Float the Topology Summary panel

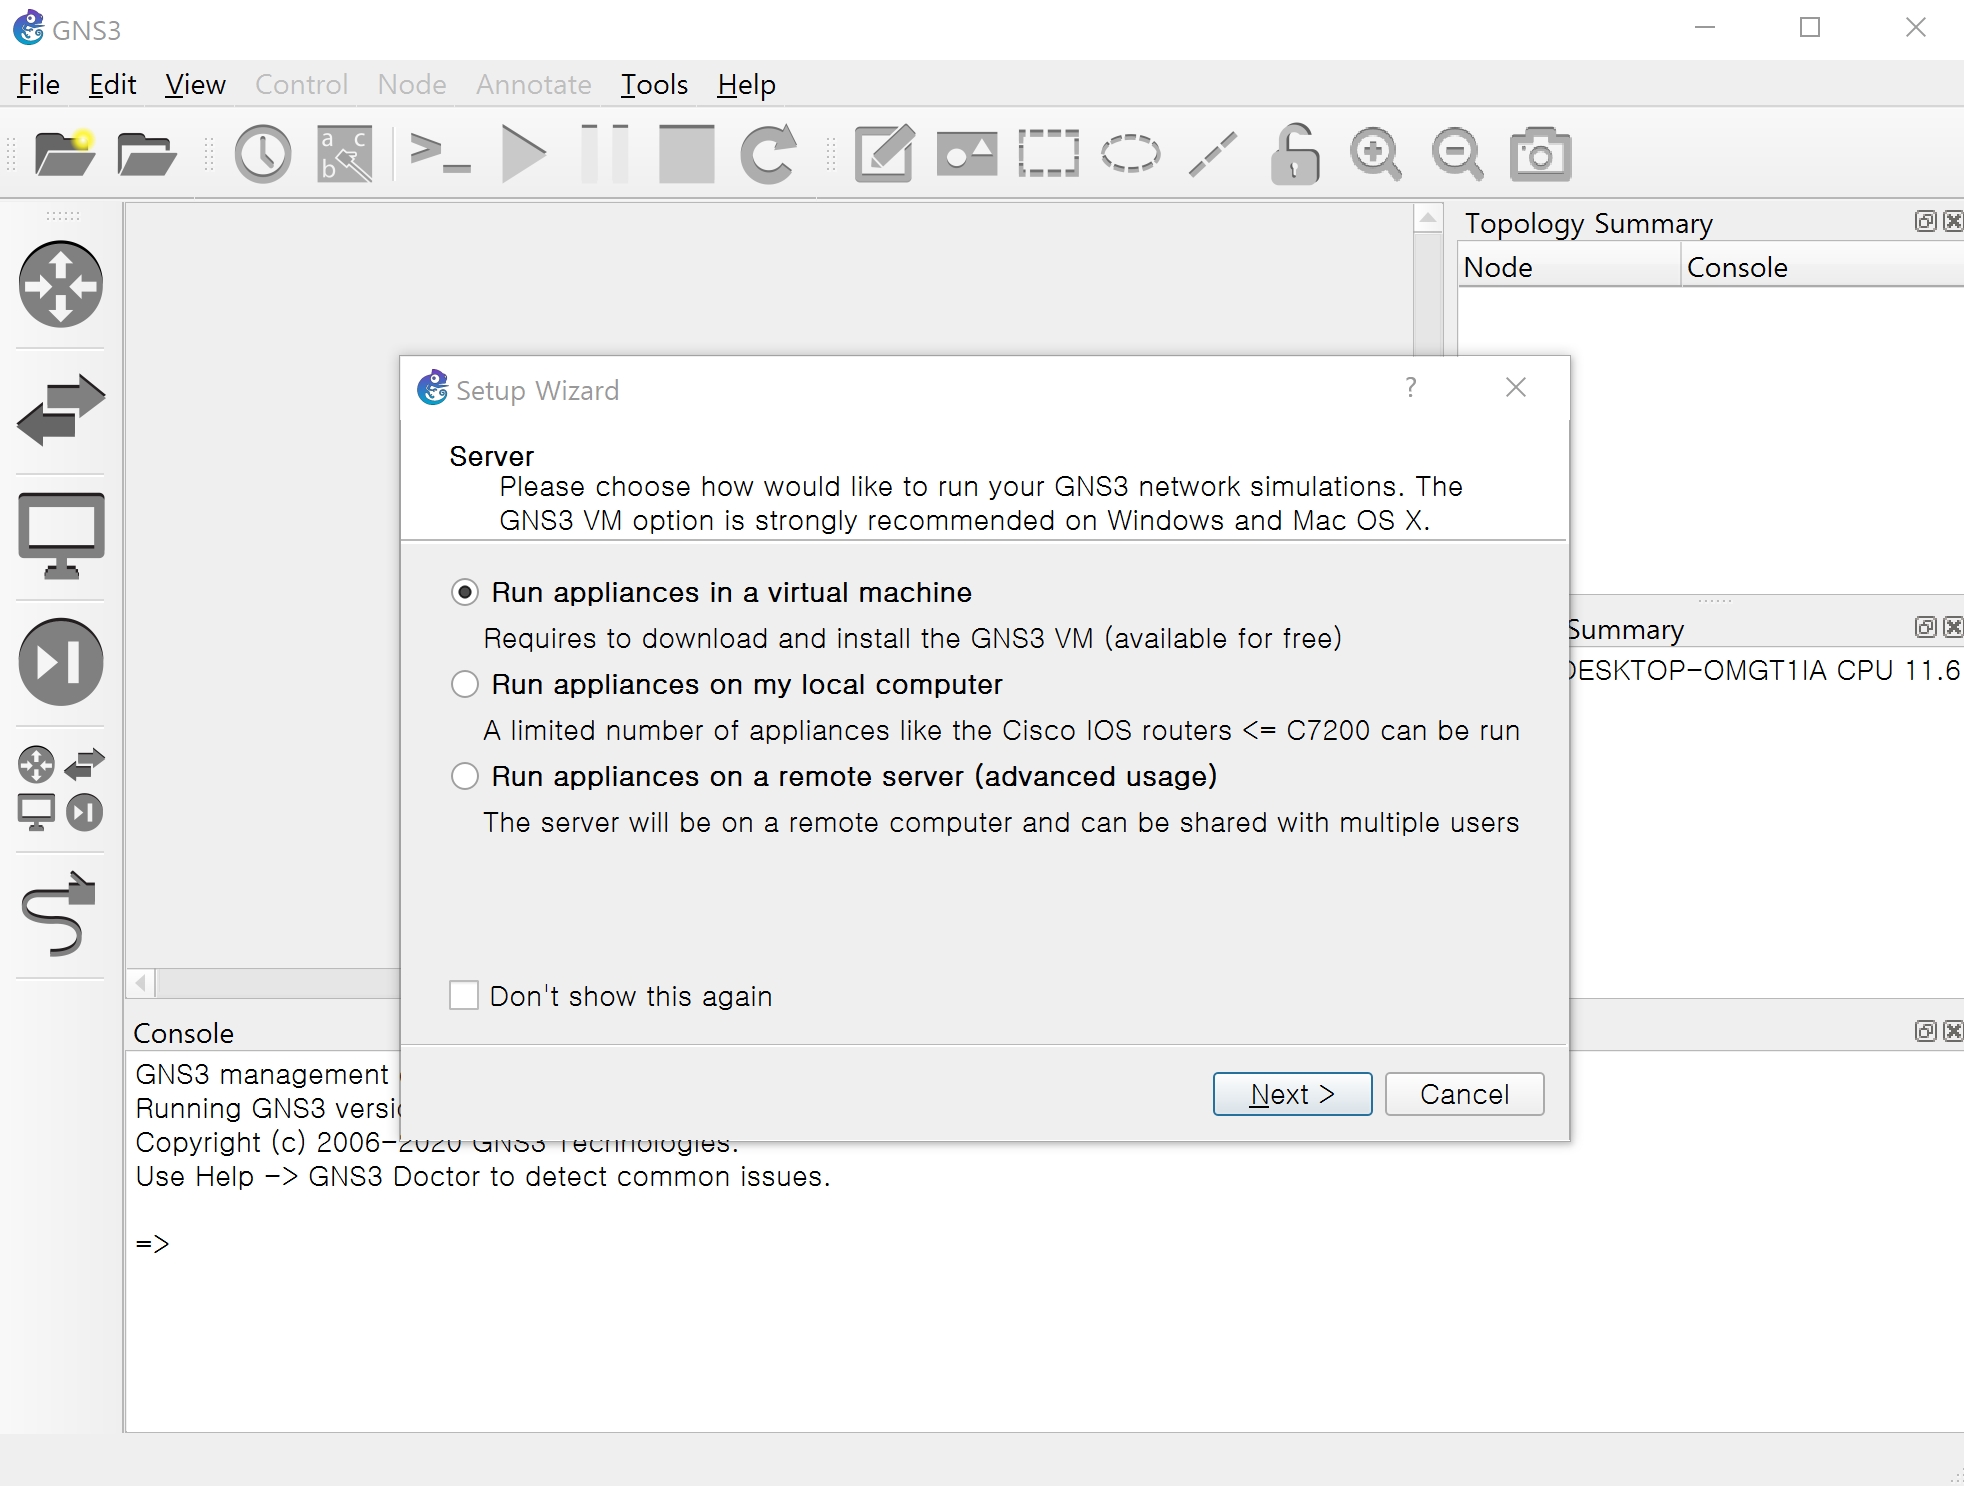1925,221
